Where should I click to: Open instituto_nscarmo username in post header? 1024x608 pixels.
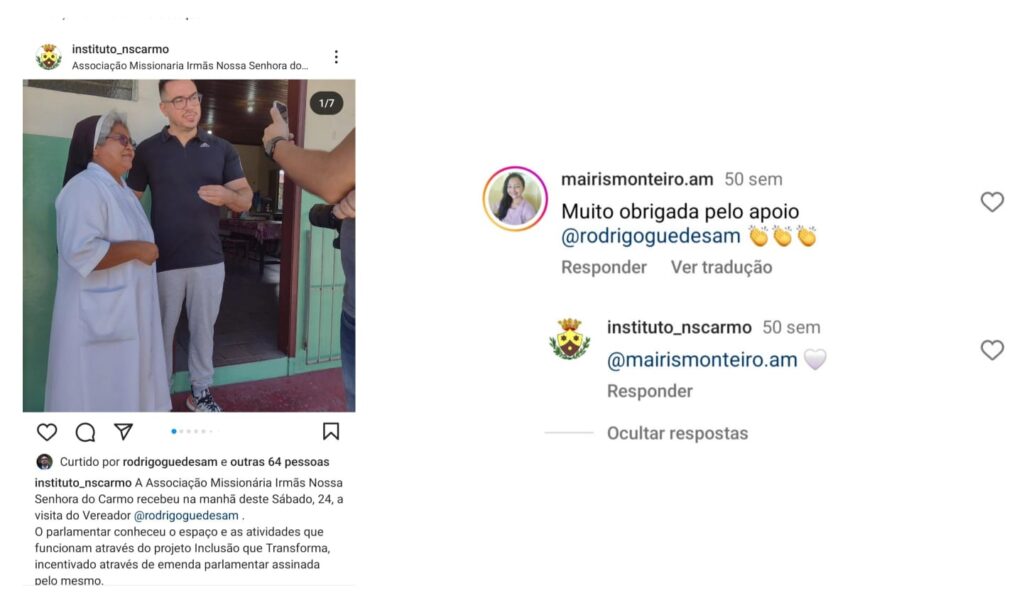120,49
